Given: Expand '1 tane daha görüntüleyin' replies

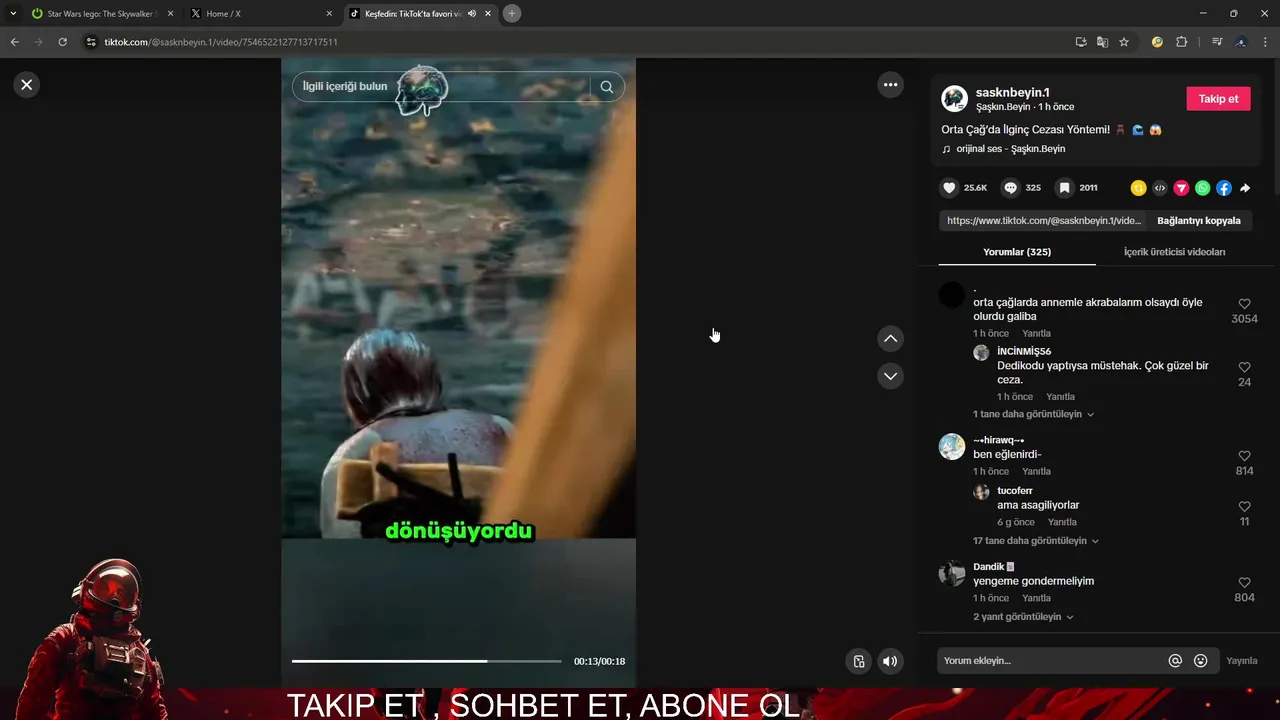Looking at the screenshot, I should coord(1033,414).
